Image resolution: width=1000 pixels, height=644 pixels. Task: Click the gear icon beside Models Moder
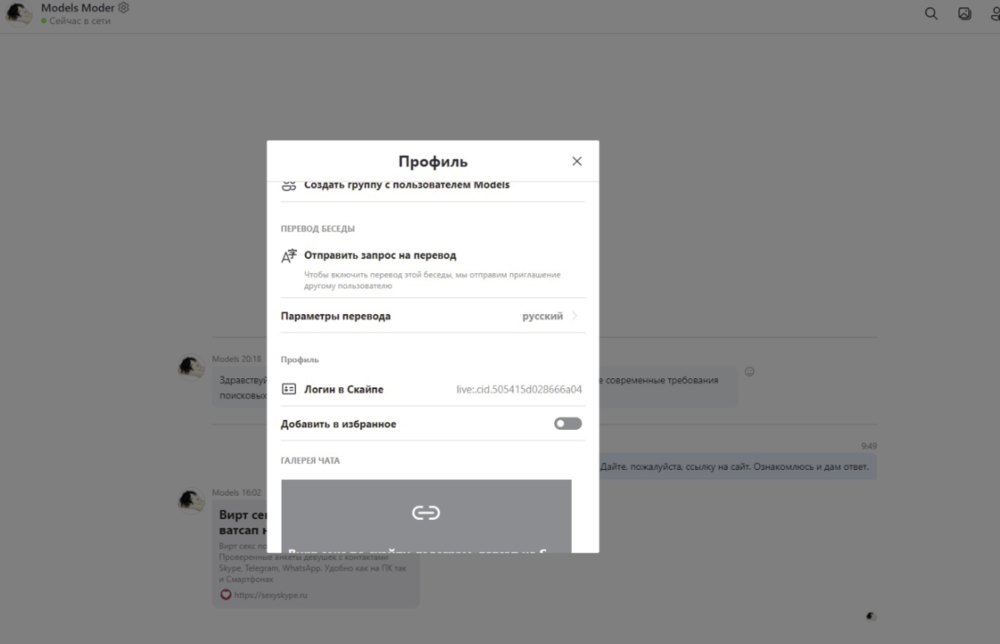pyautogui.click(x=124, y=8)
